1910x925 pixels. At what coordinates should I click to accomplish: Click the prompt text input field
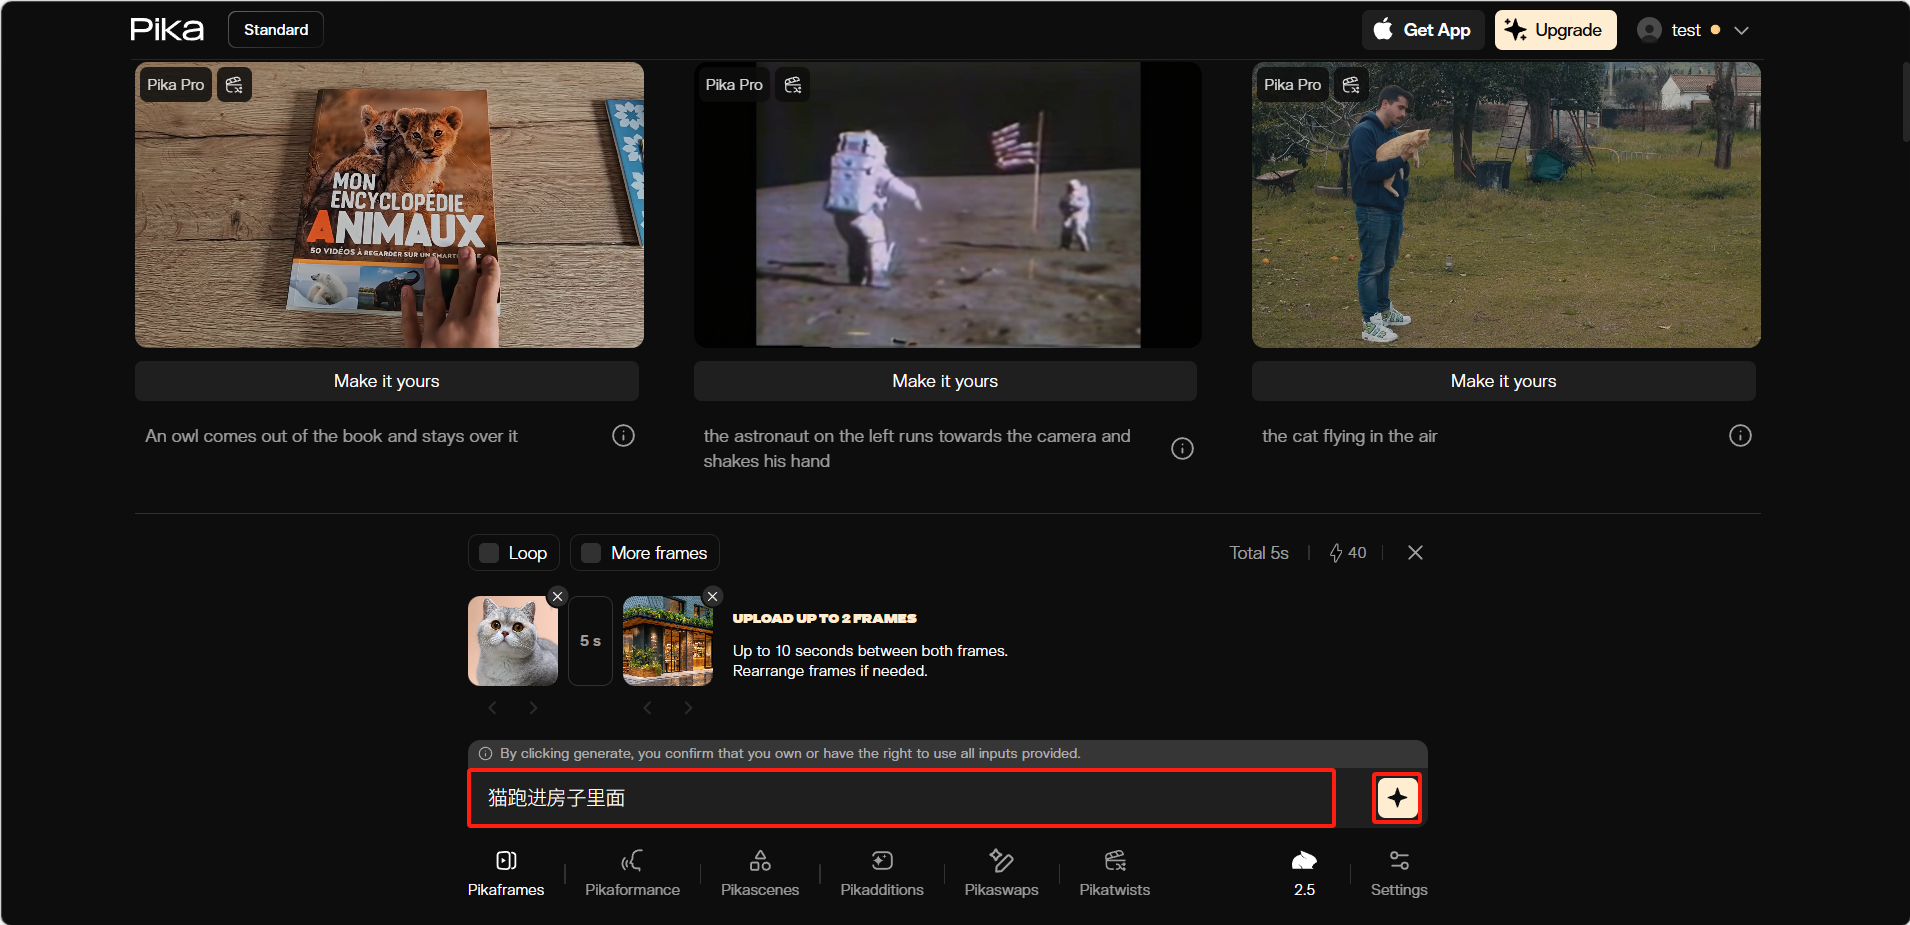tap(902, 798)
